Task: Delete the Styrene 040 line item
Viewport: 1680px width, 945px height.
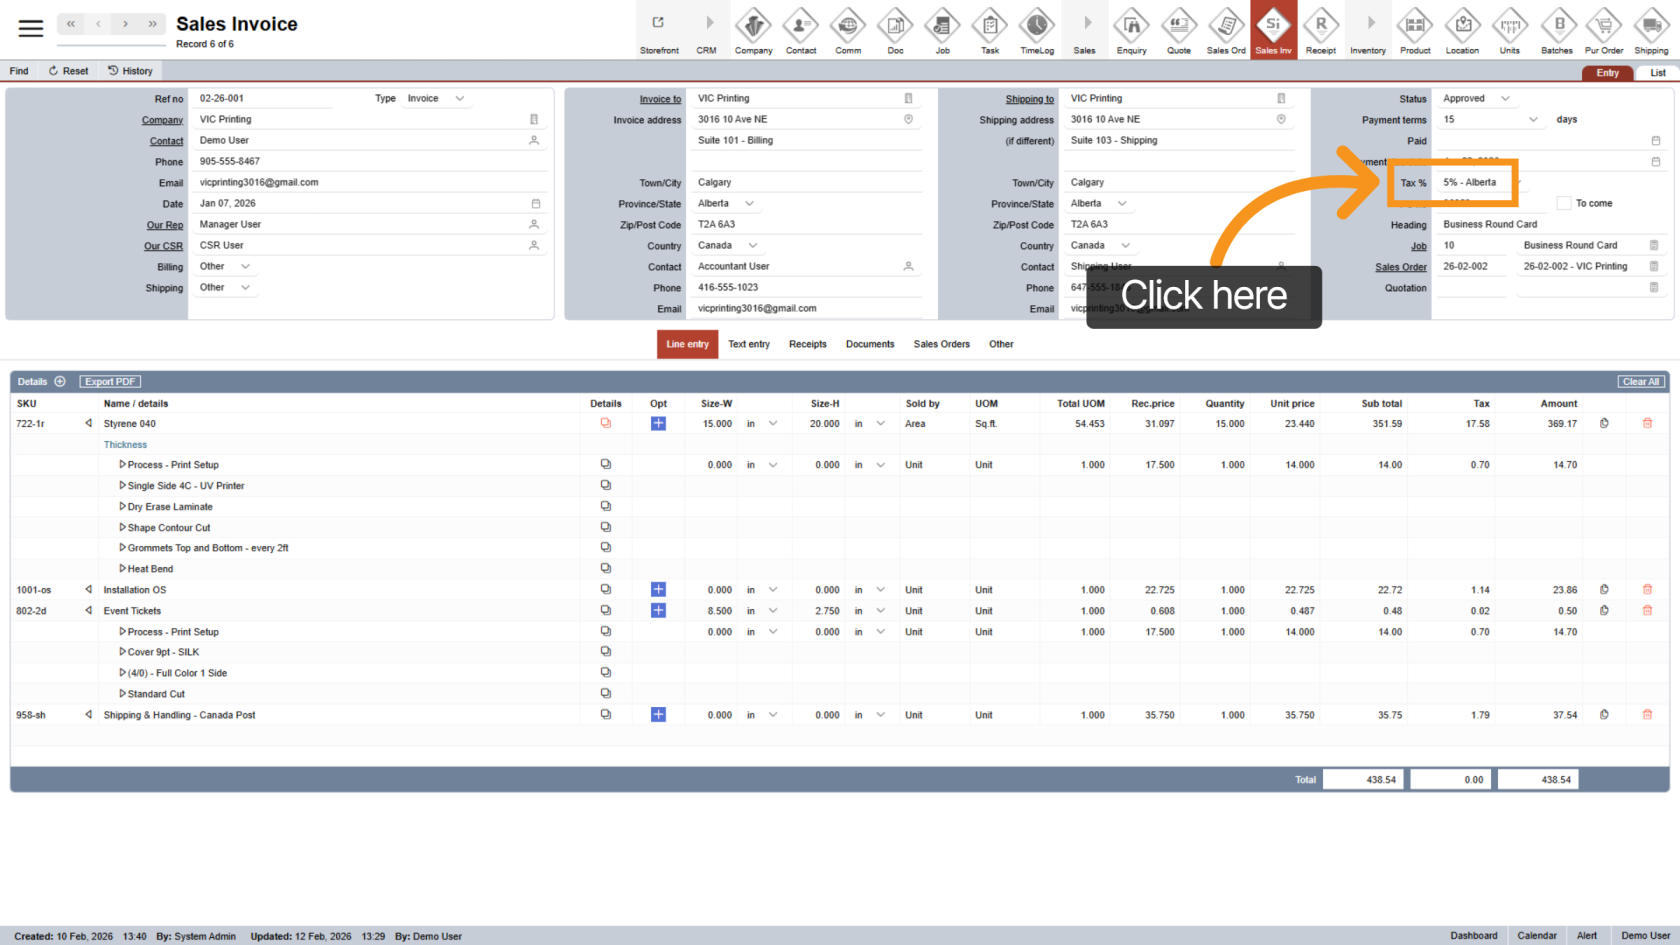Action: click(1647, 424)
